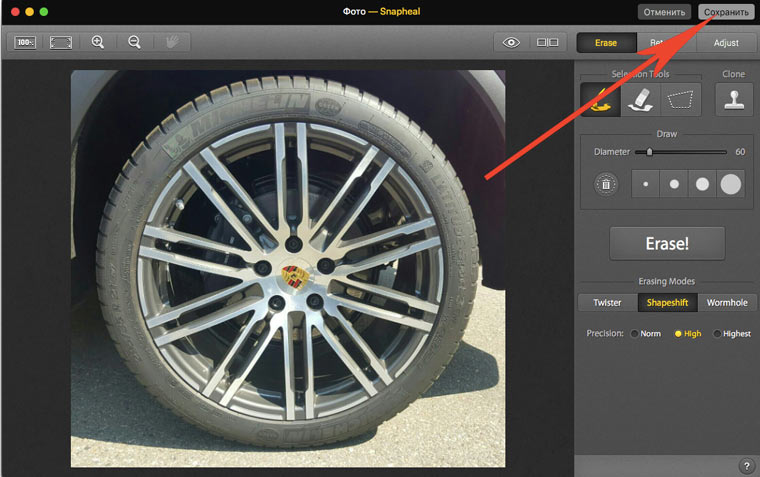Viewport: 760px width, 477px height.
Task: Zoom in with the magnifier plus icon
Action: 98,42
